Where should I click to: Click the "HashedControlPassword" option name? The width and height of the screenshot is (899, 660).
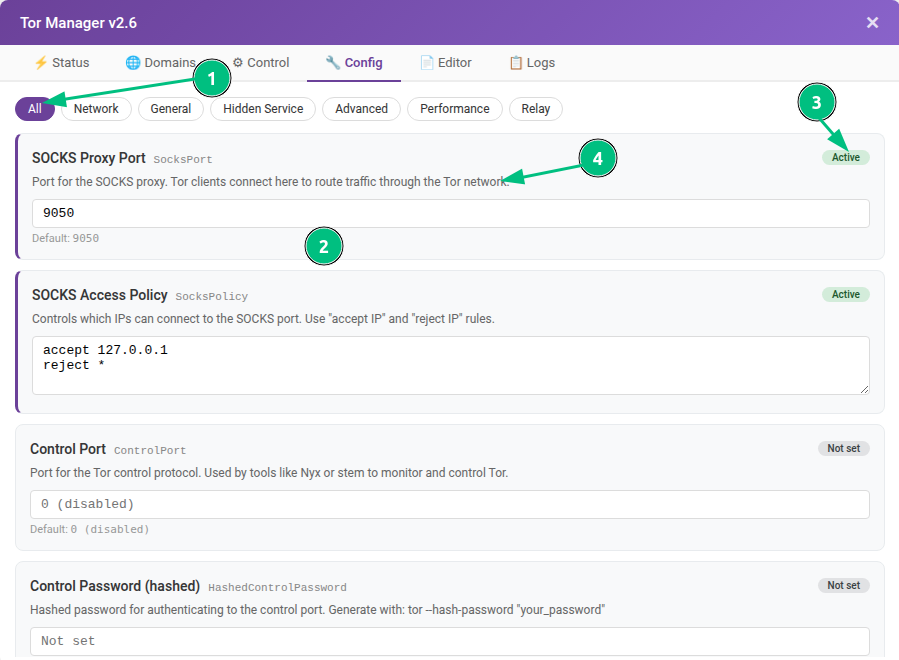pyautogui.click(x=277, y=588)
